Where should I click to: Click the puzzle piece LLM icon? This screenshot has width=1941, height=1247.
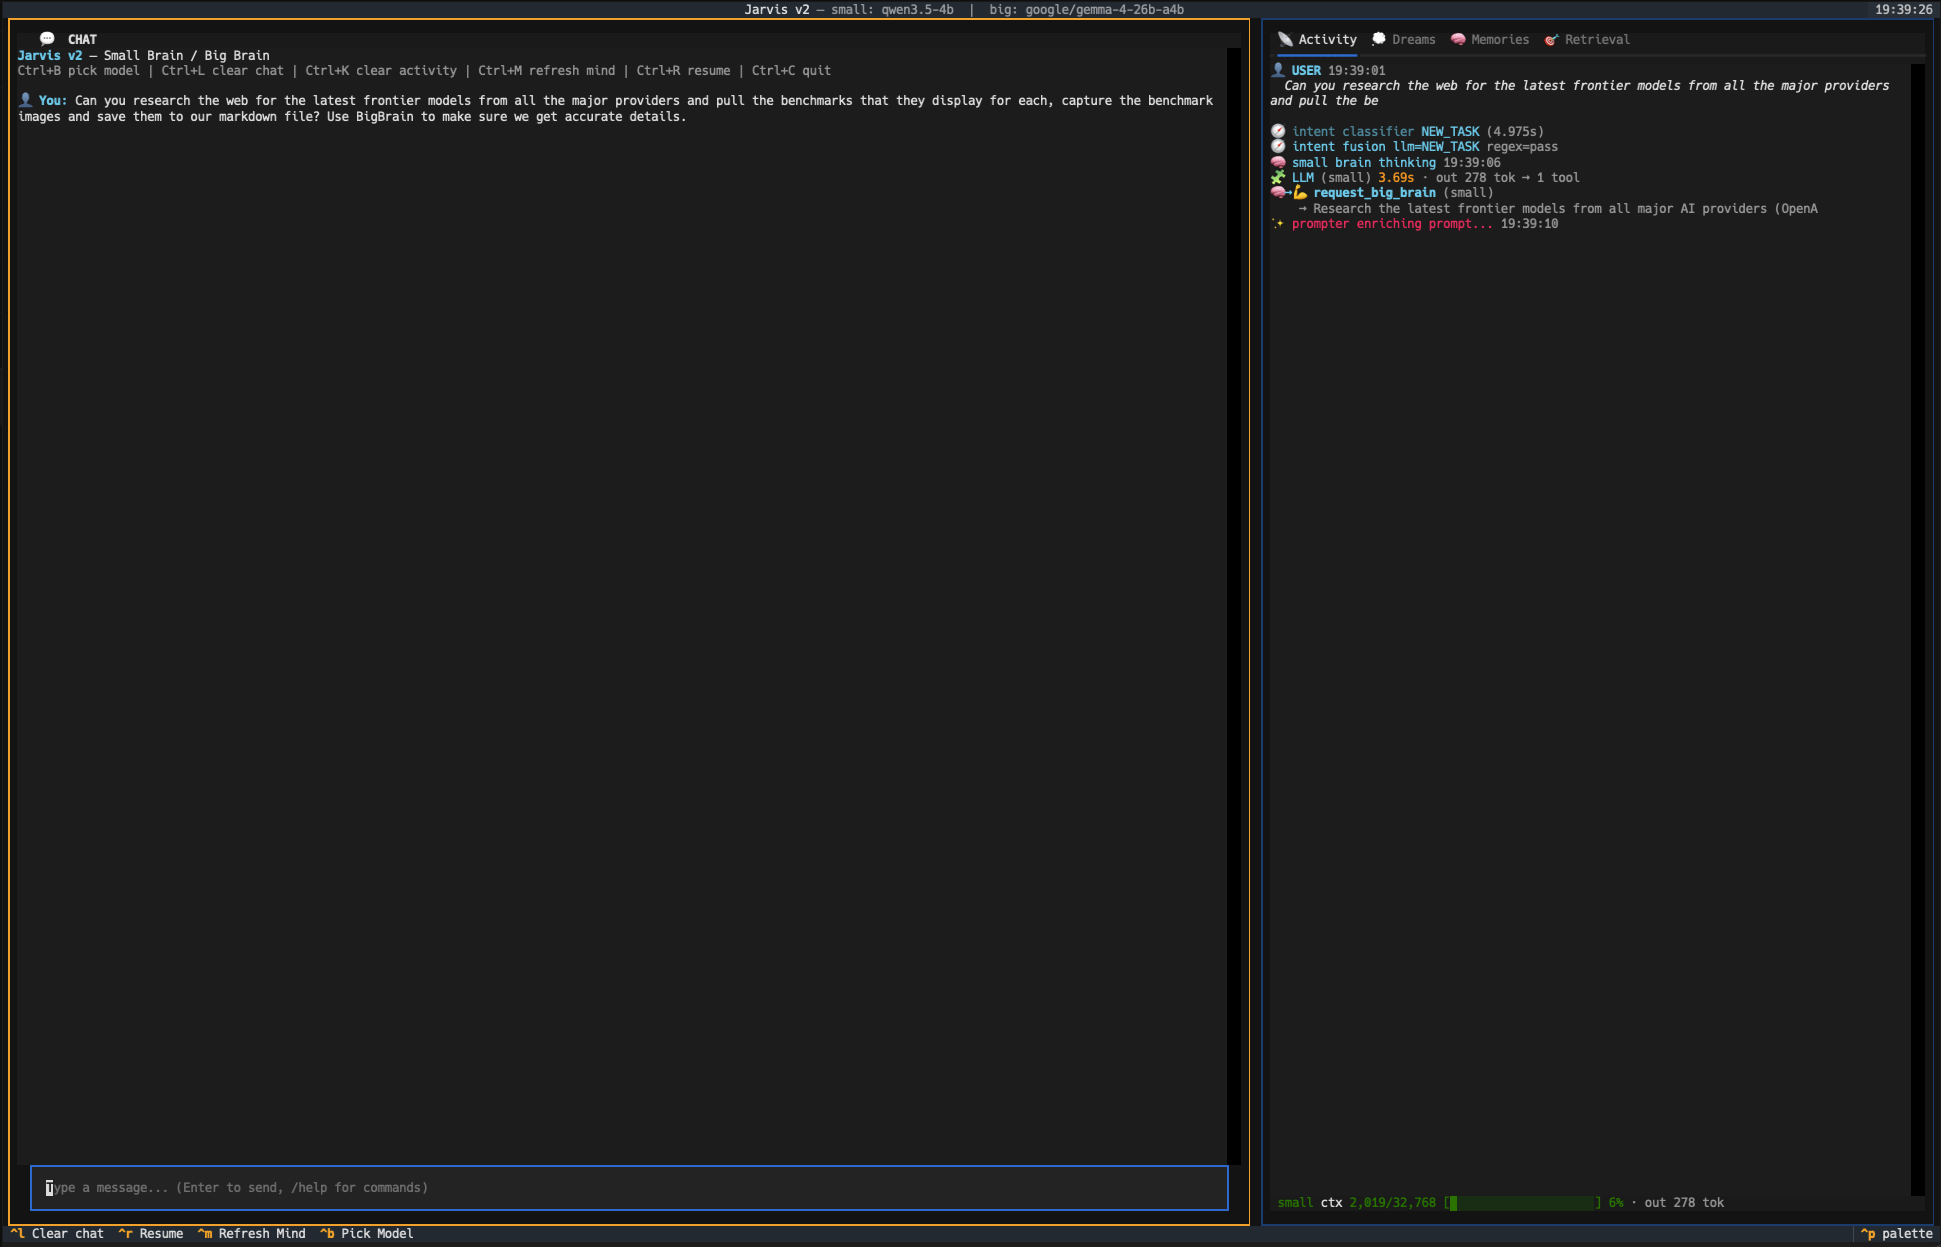click(1278, 178)
